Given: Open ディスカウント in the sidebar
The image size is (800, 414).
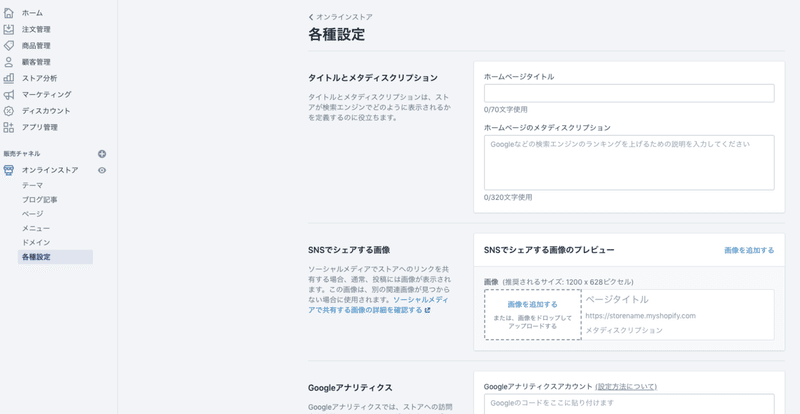Looking at the screenshot, I should click(46, 111).
